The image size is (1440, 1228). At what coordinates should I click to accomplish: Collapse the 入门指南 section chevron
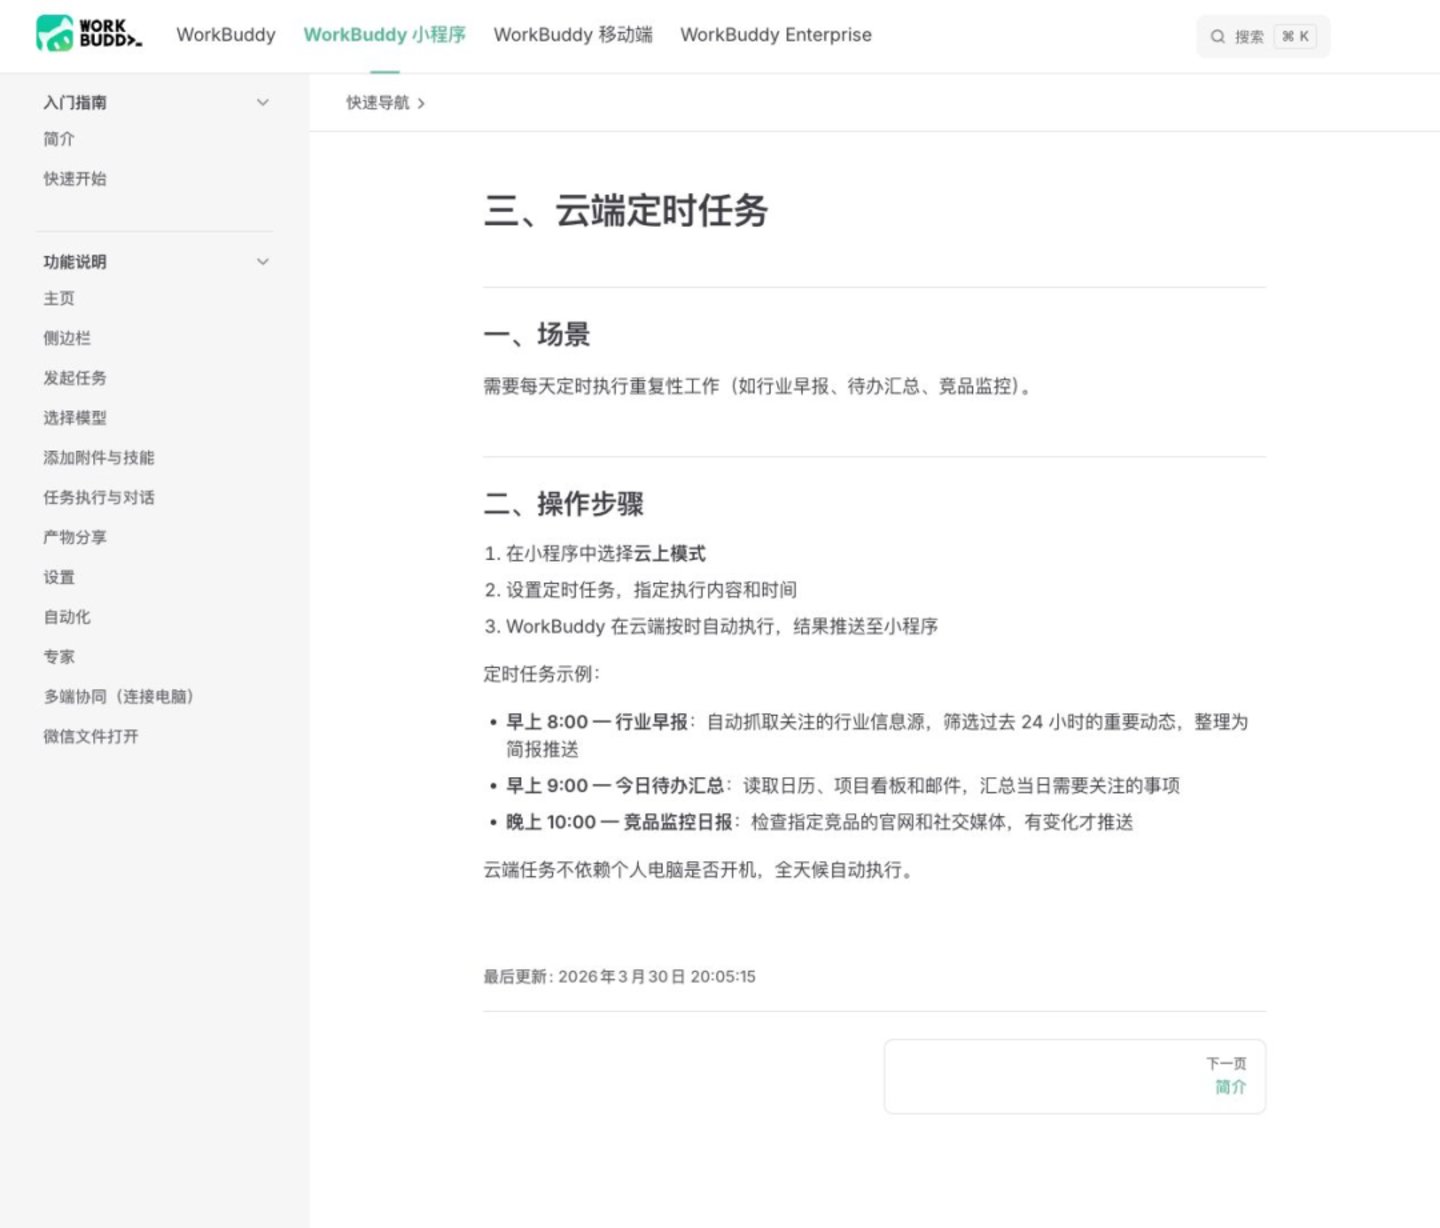click(x=263, y=102)
